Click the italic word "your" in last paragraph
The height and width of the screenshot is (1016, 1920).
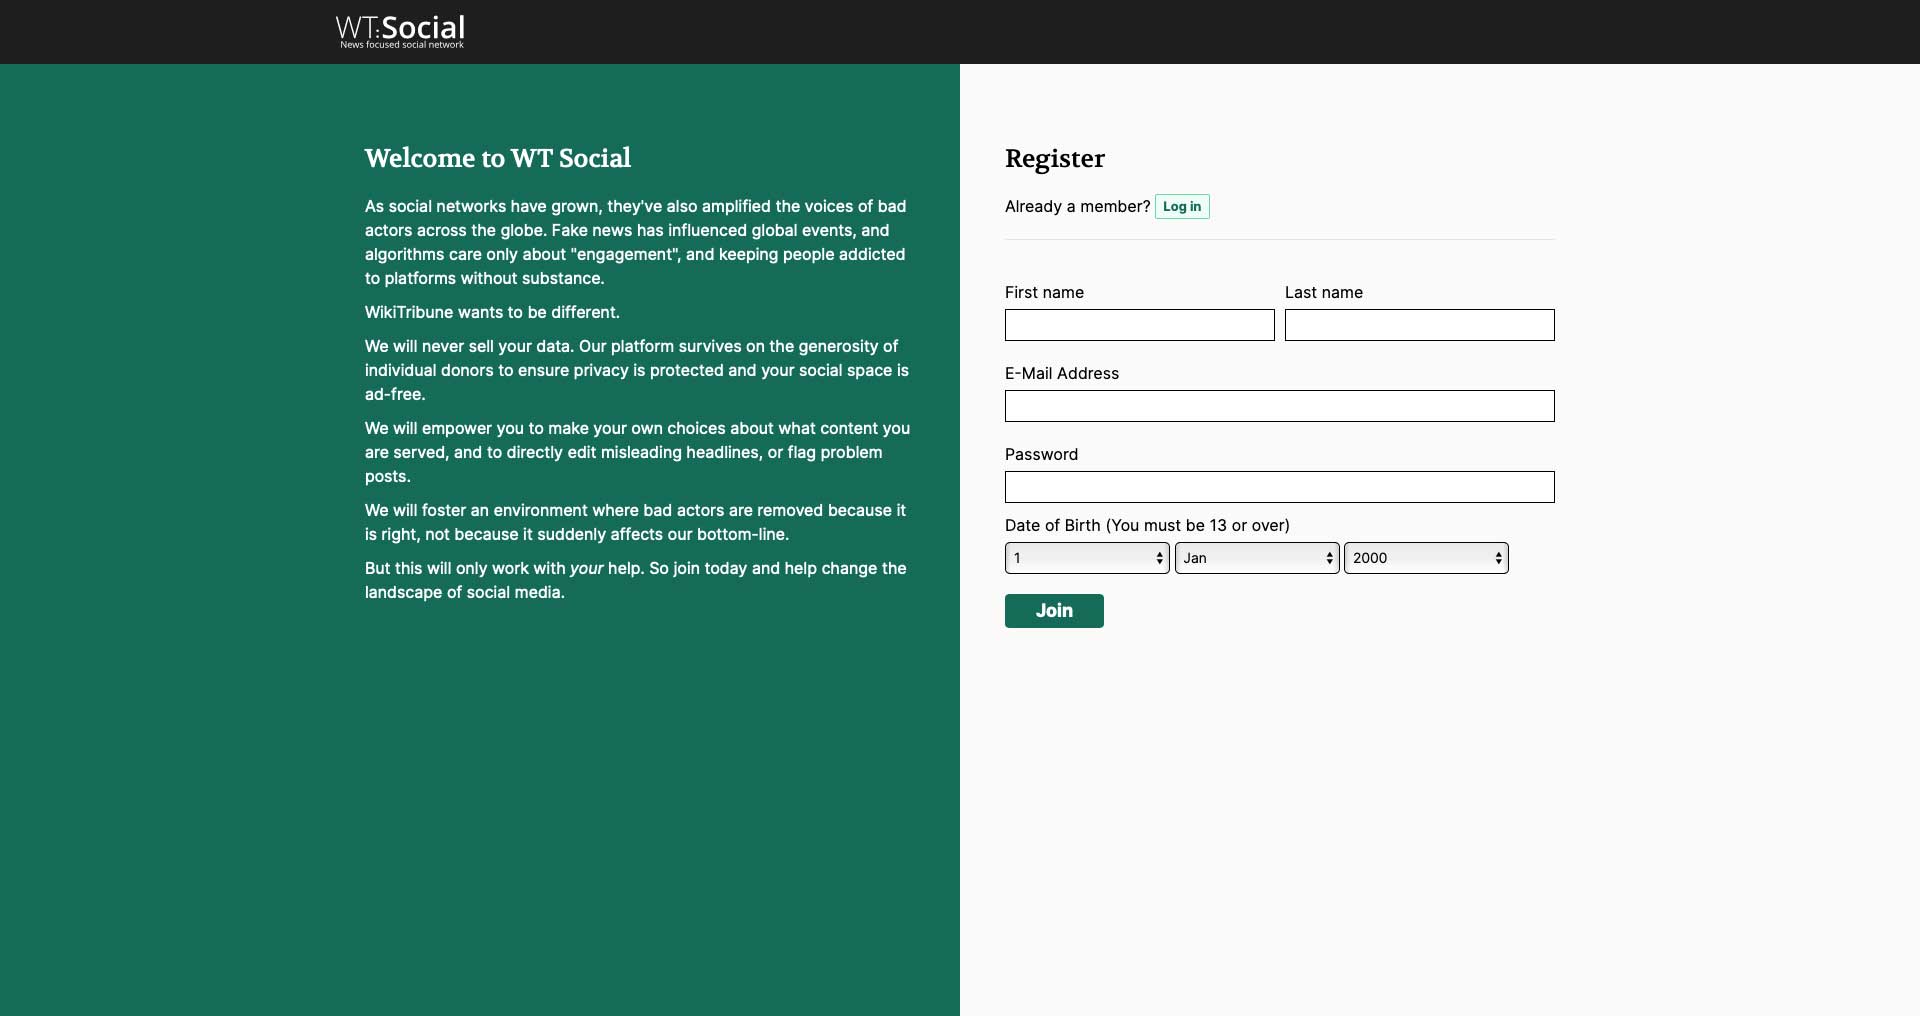[586, 569]
